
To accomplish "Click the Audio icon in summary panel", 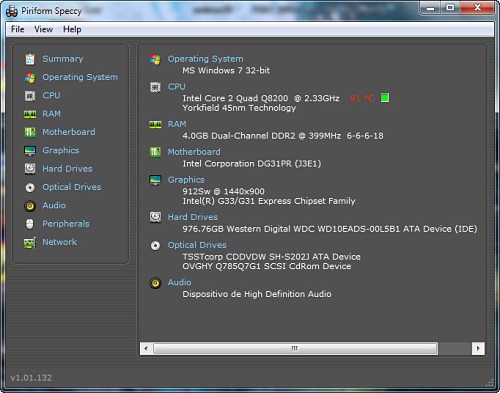I will [x=155, y=283].
